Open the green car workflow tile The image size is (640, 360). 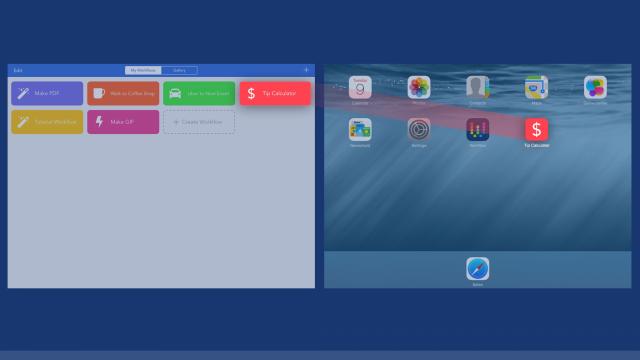coord(199,93)
